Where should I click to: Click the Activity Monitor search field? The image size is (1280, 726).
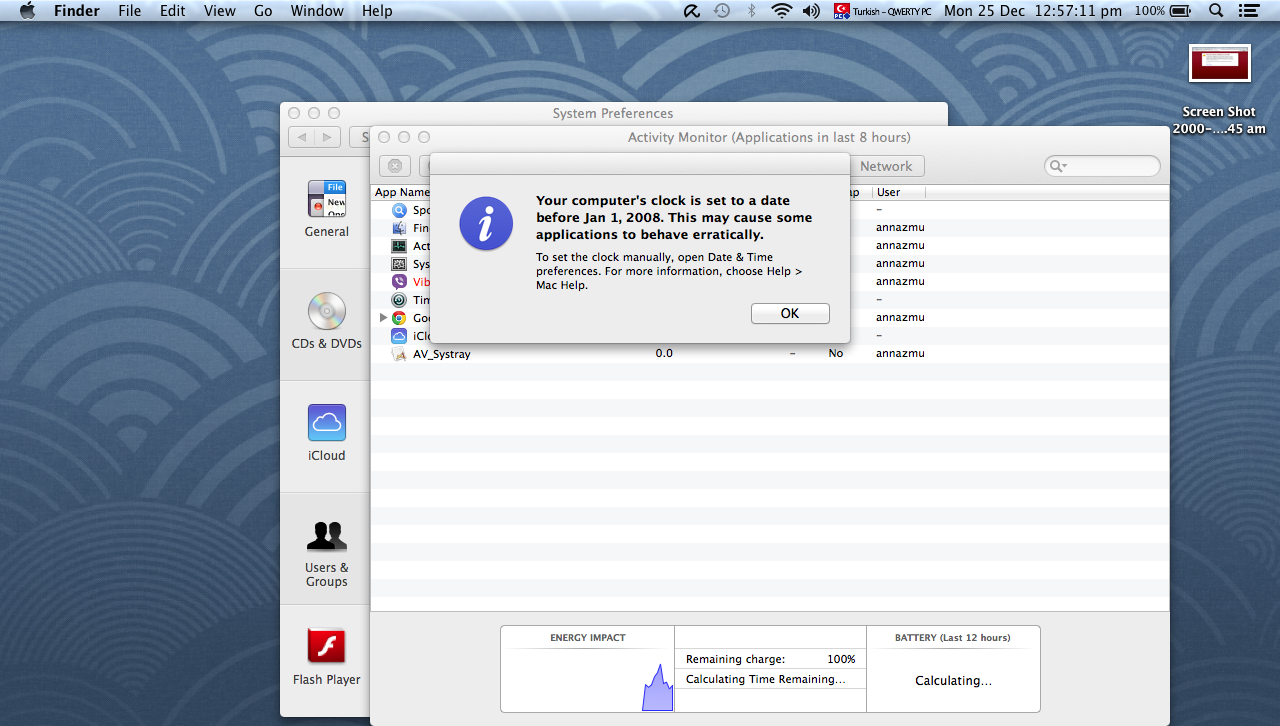1102,166
